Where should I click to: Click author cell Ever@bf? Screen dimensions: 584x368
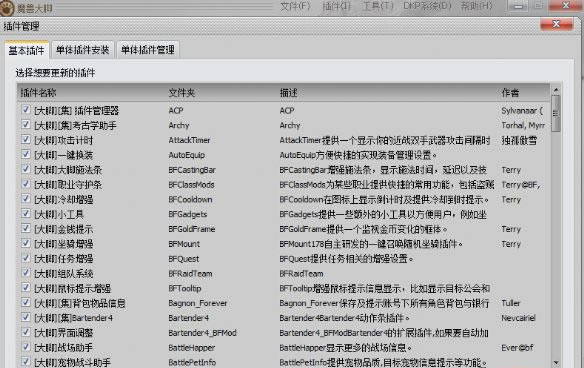(517, 348)
